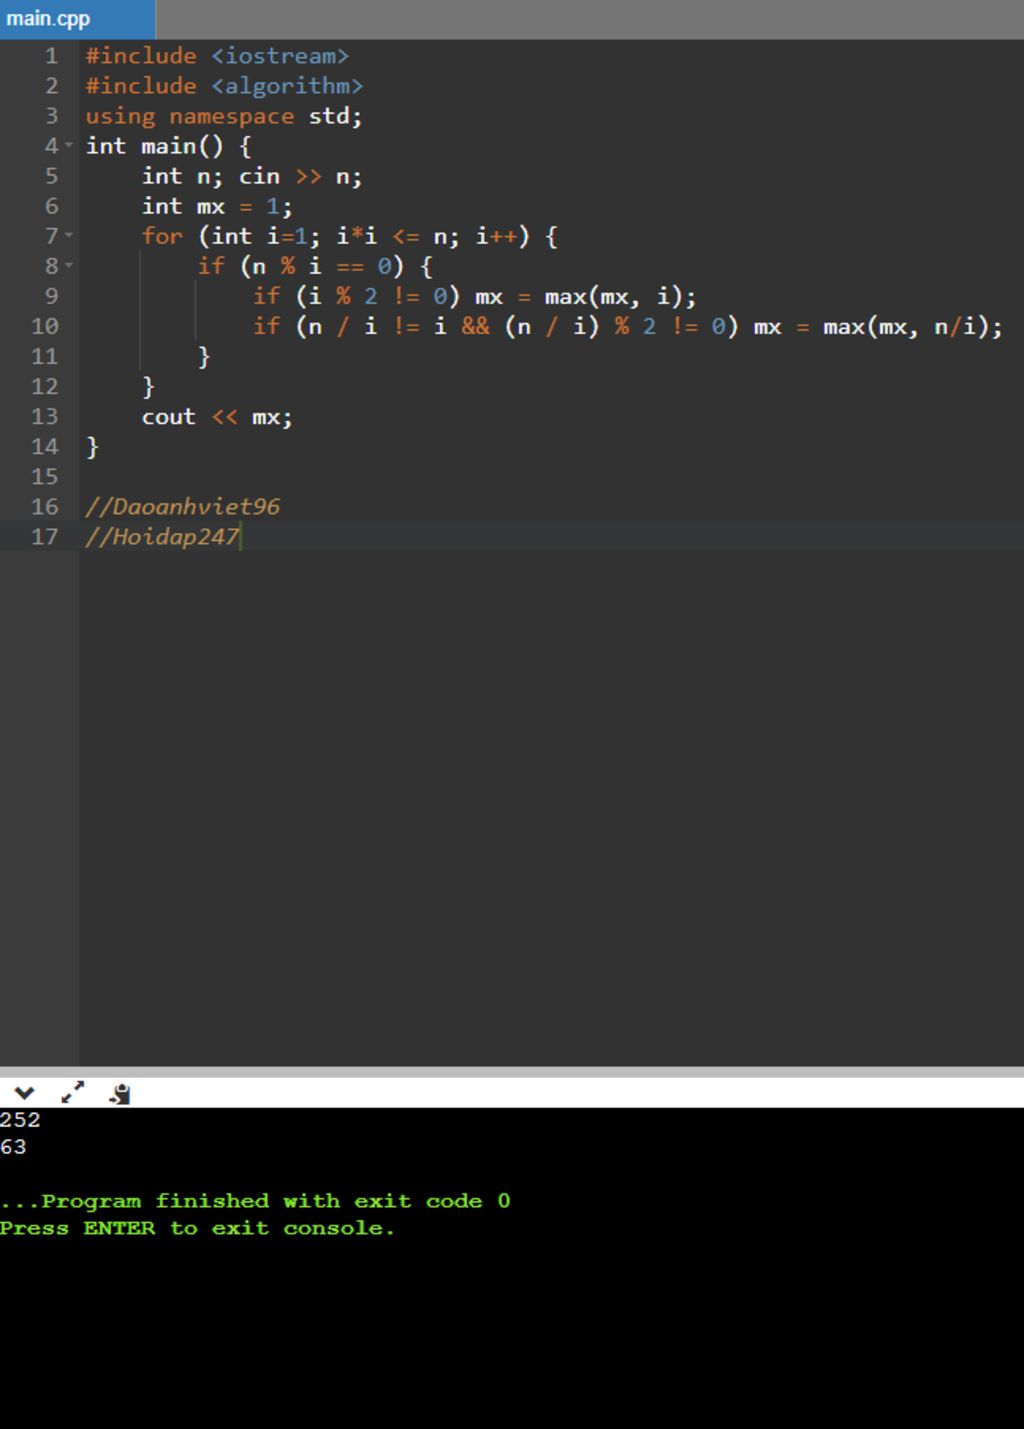Place cursor on '#include <algorithm>' line

(224, 86)
